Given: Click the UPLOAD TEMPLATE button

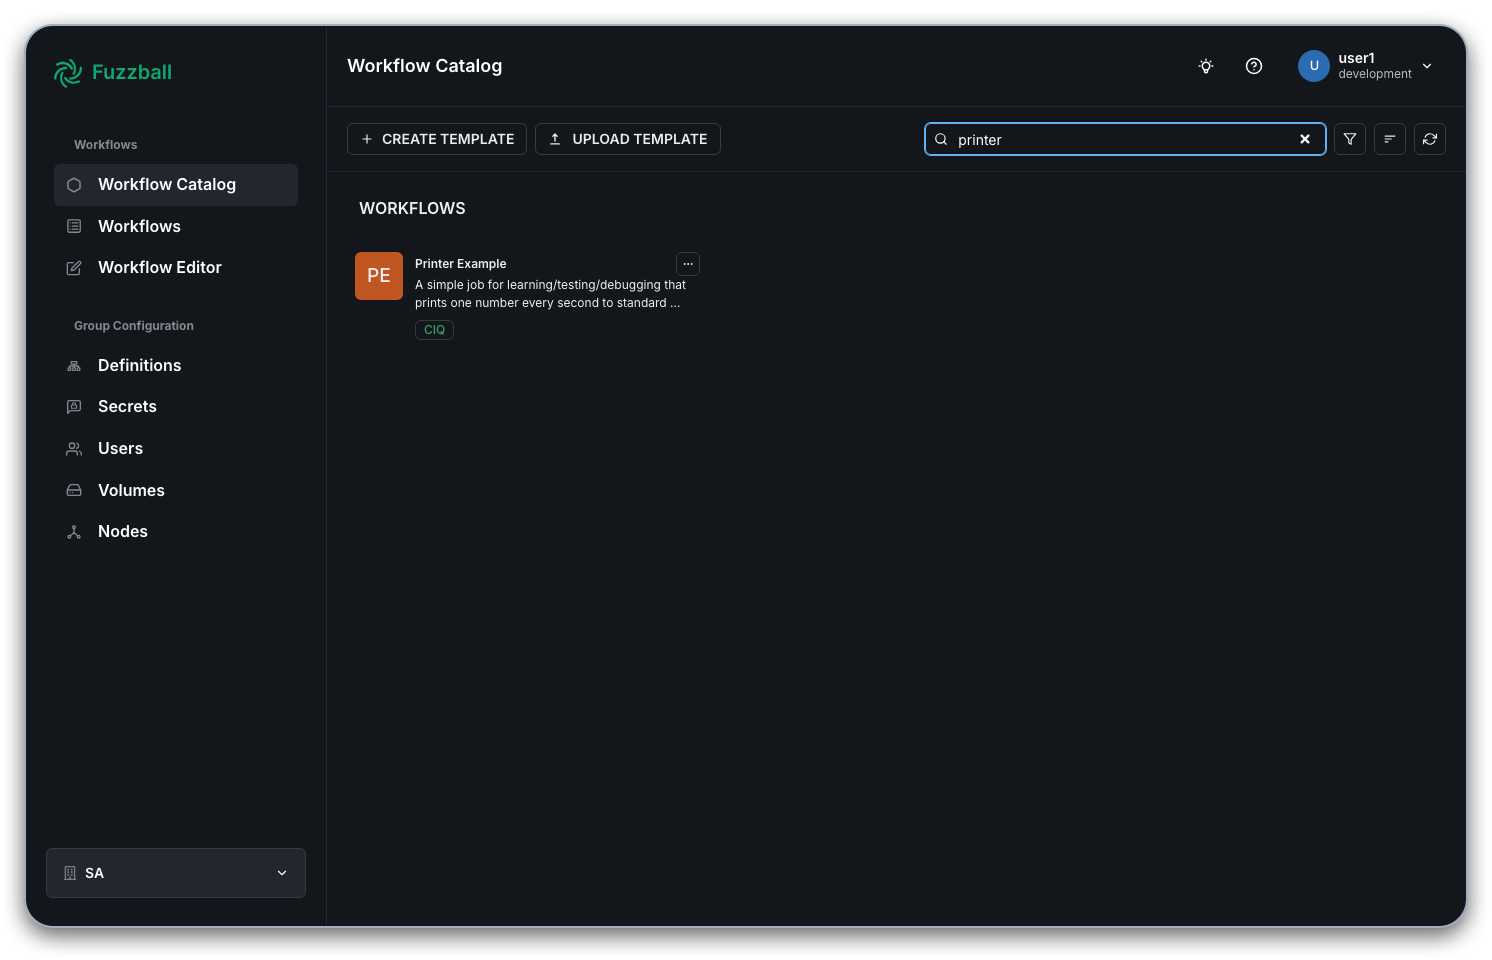Looking at the screenshot, I should pyautogui.click(x=628, y=139).
